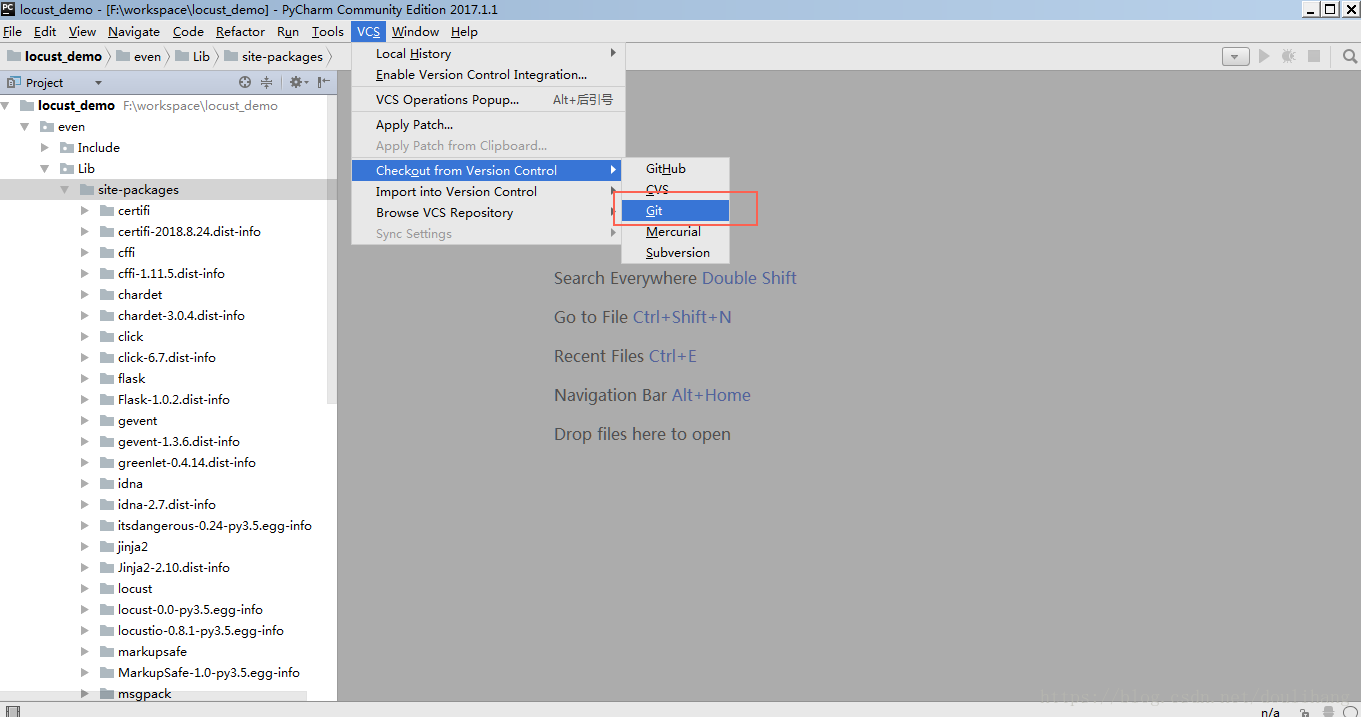Open the Tools menu
The width and height of the screenshot is (1361, 717).
pos(328,32)
